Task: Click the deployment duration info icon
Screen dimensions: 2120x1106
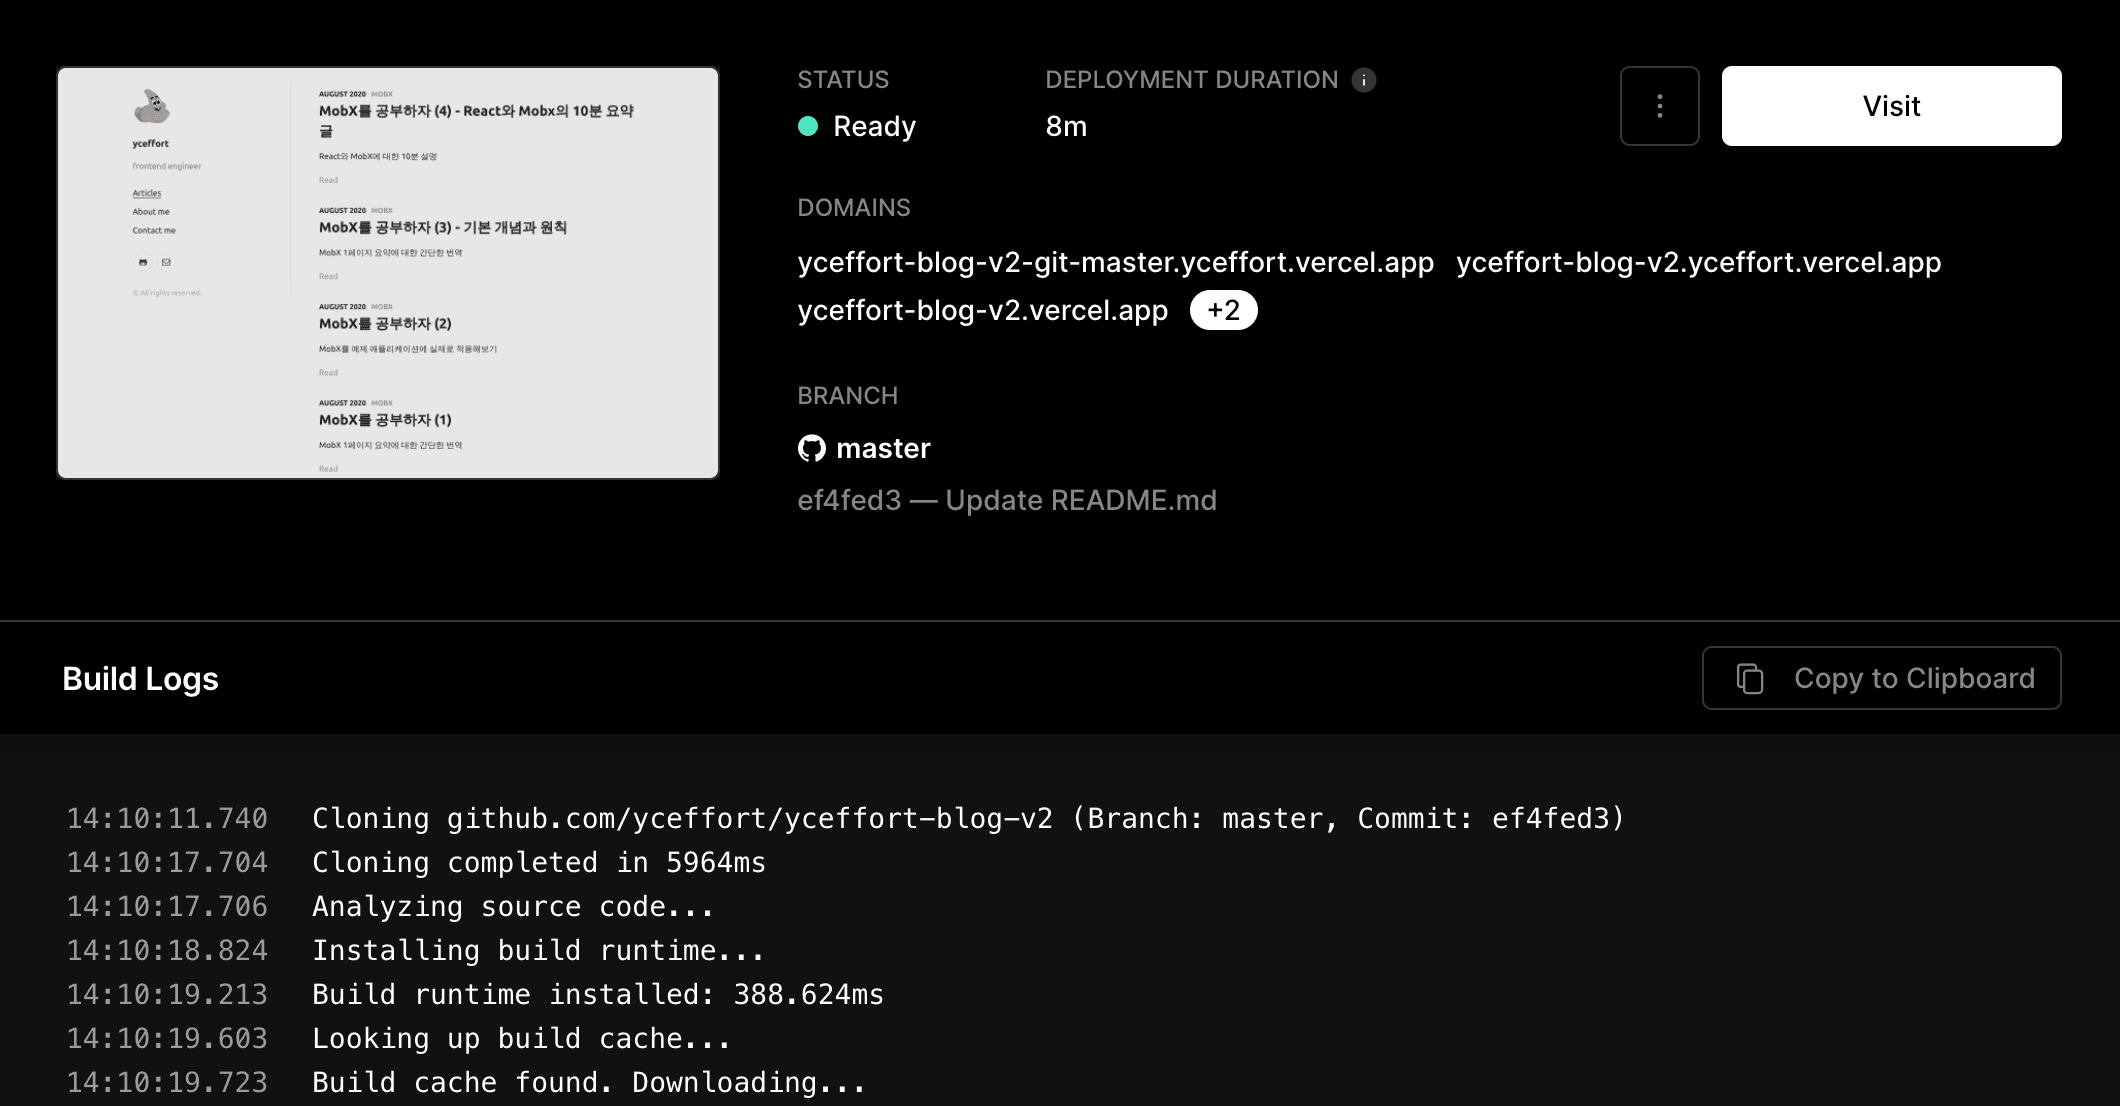Action: [x=1364, y=80]
